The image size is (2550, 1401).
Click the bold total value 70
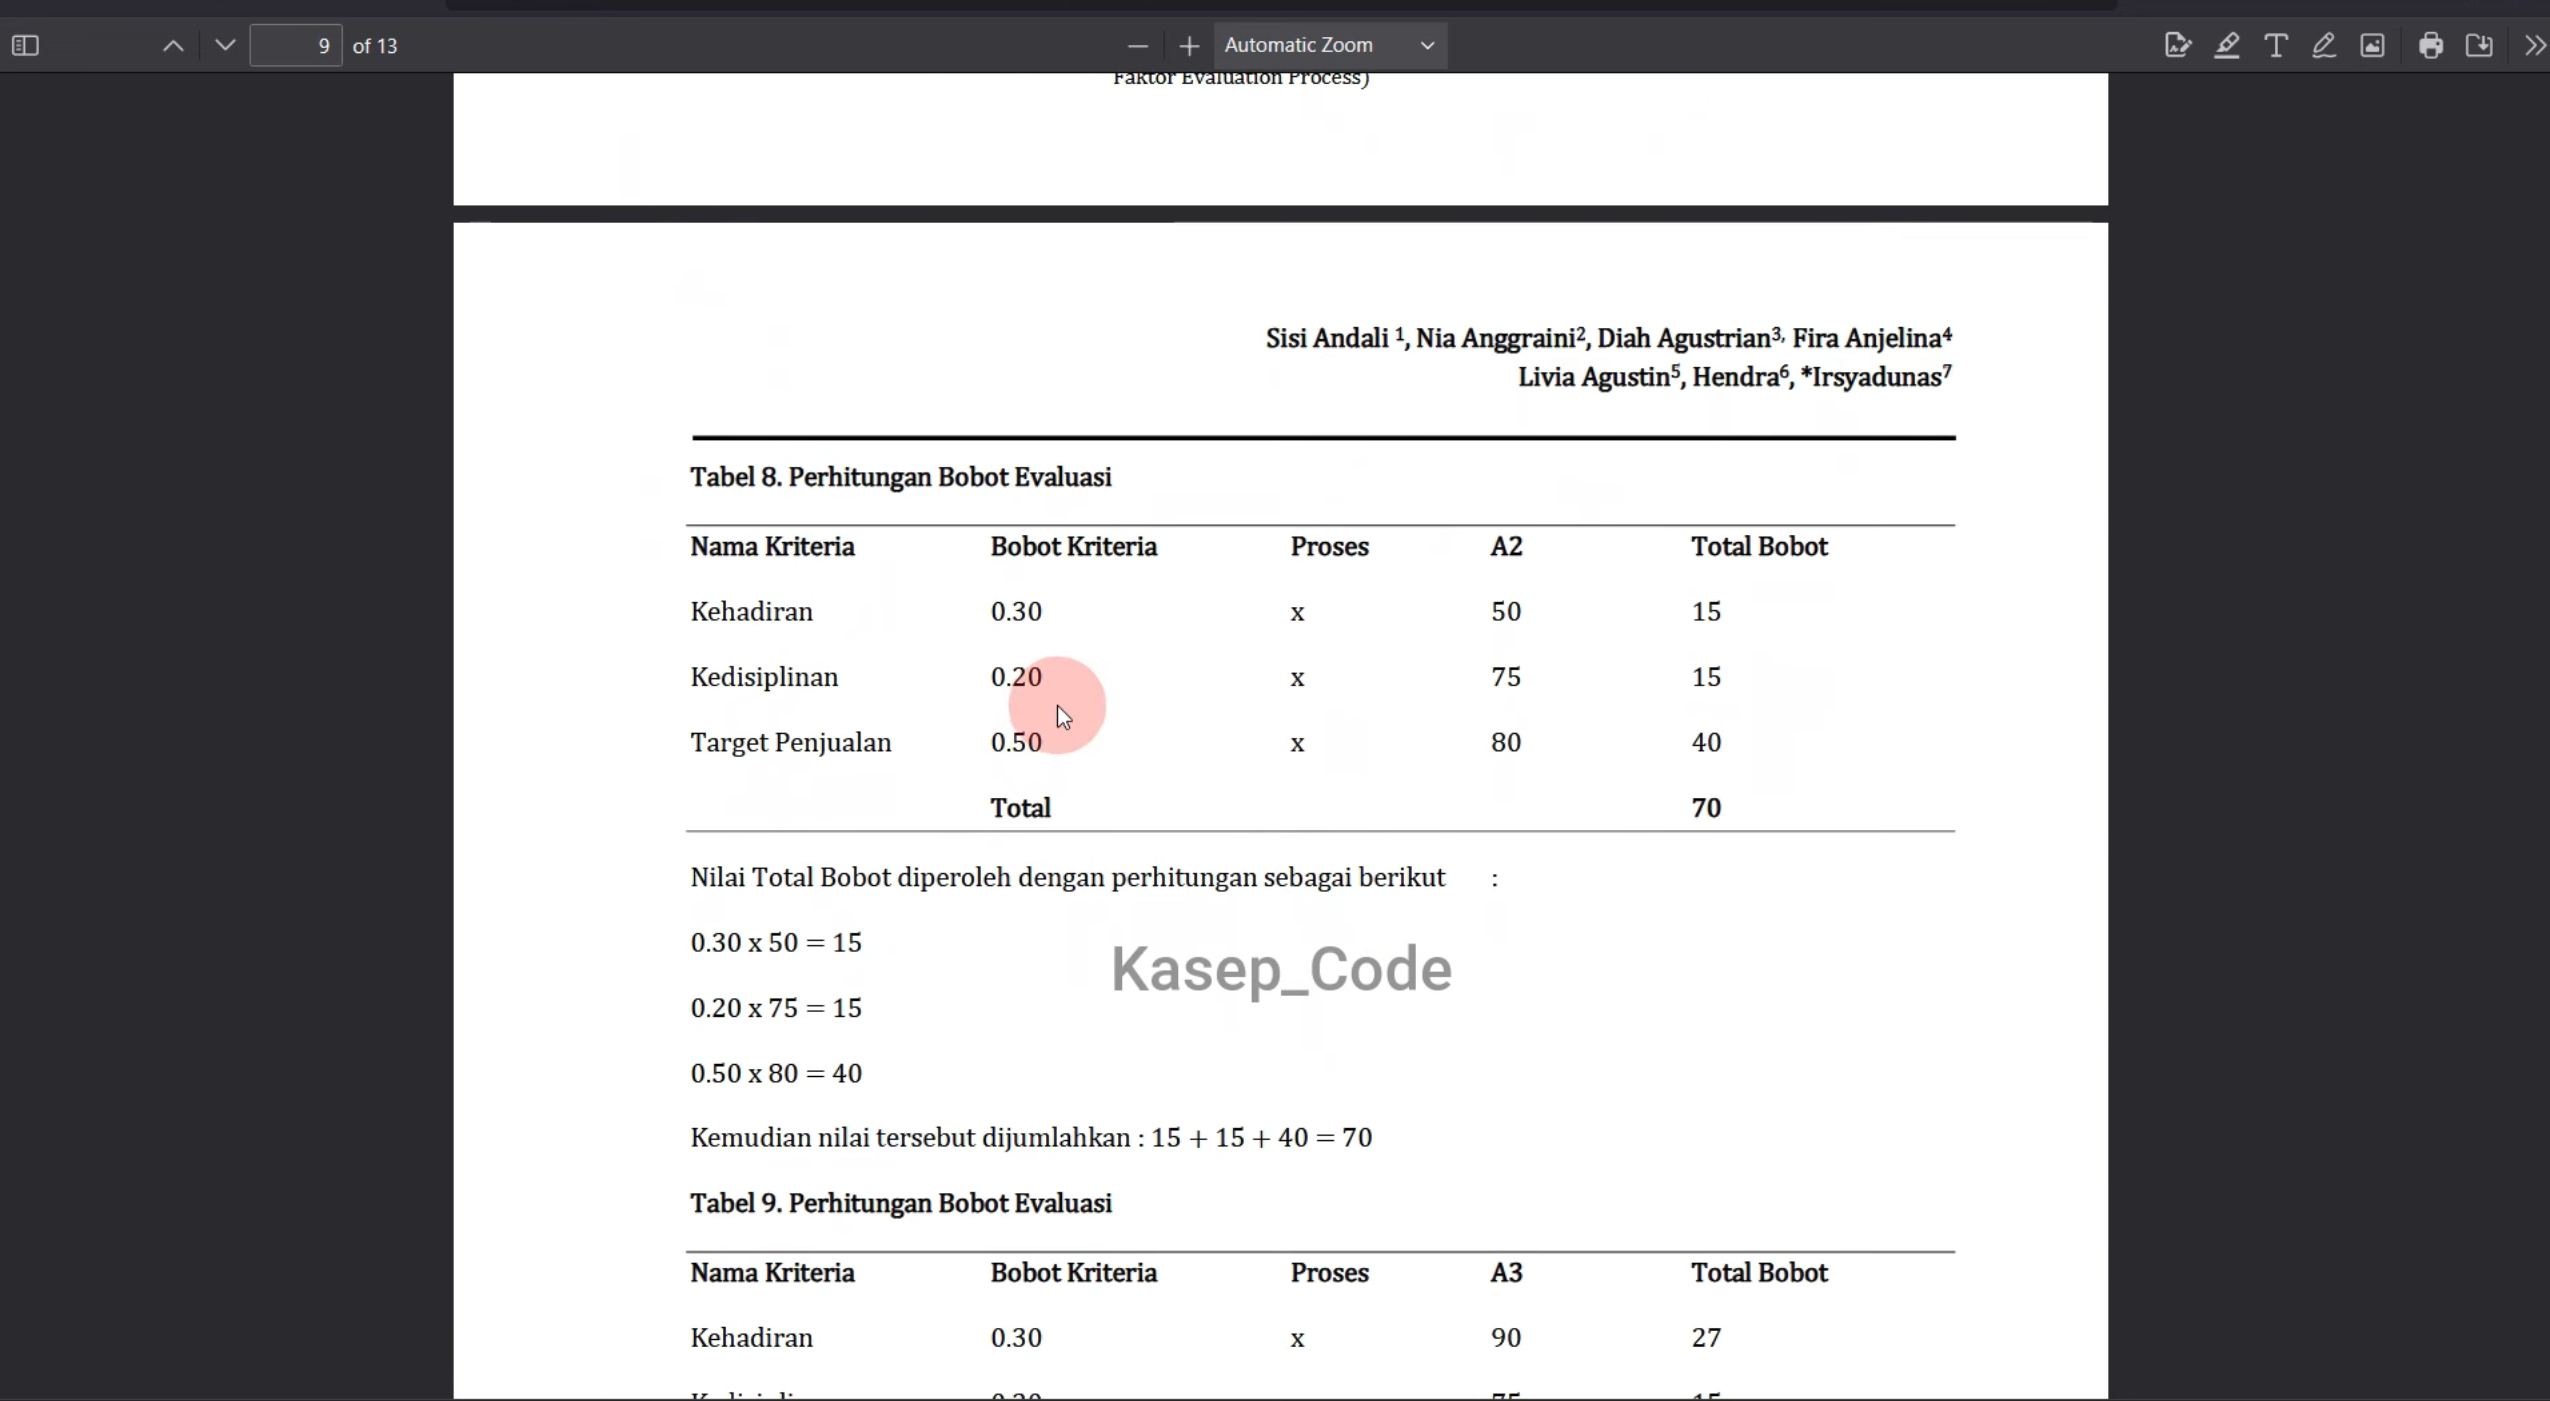tap(1706, 808)
